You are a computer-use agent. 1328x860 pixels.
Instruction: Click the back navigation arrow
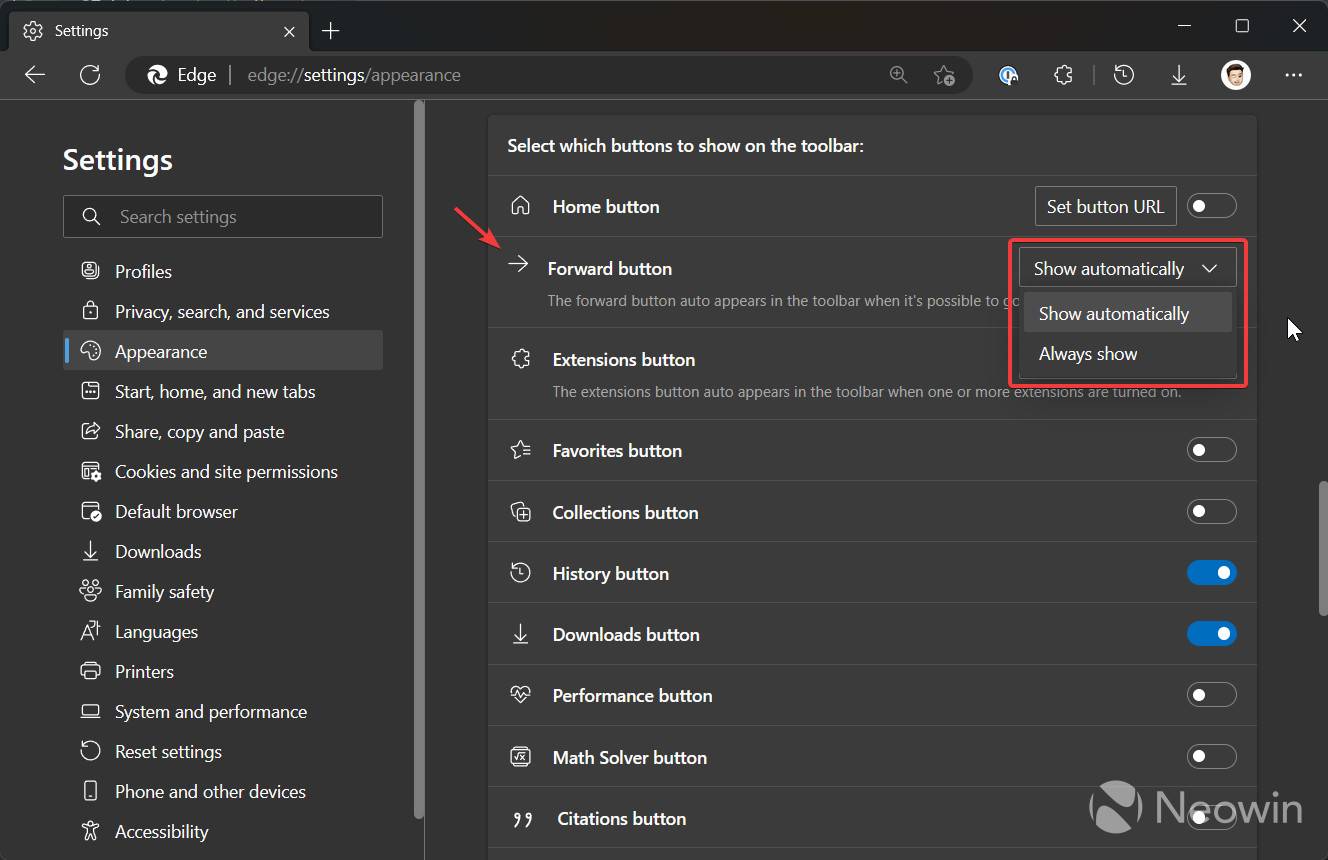coord(34,75)
